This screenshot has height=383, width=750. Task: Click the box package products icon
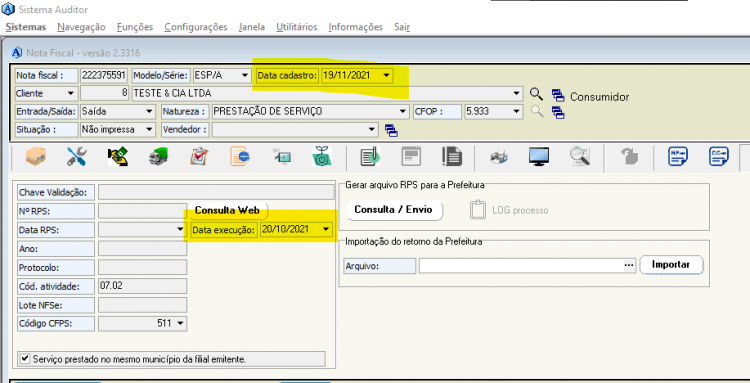(x=36, y=156)
